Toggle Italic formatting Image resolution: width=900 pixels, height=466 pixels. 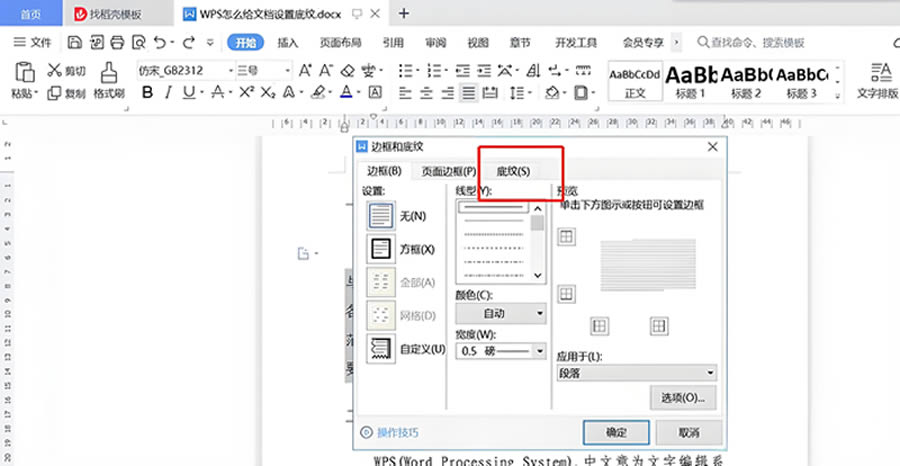pos(168,92)
